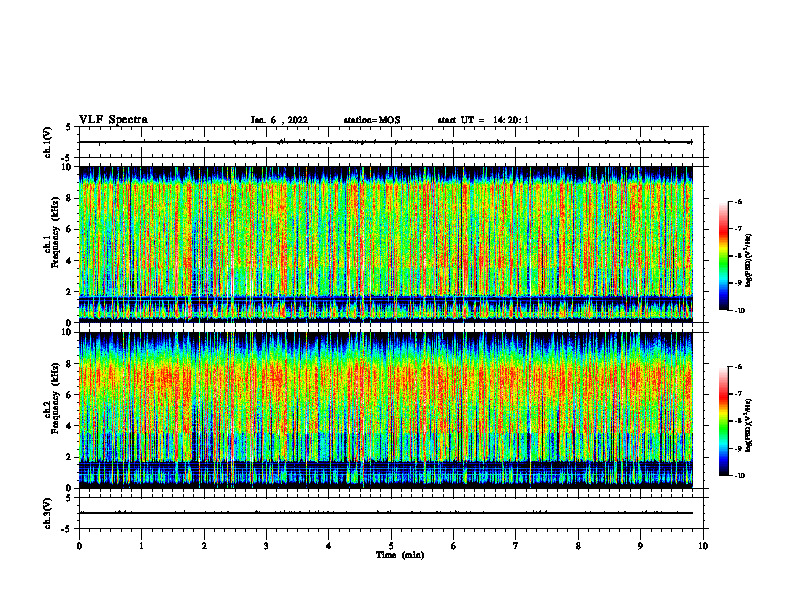
Task: Click the 'ch.3(V)' waveform axis label
Action: [47, 514]
